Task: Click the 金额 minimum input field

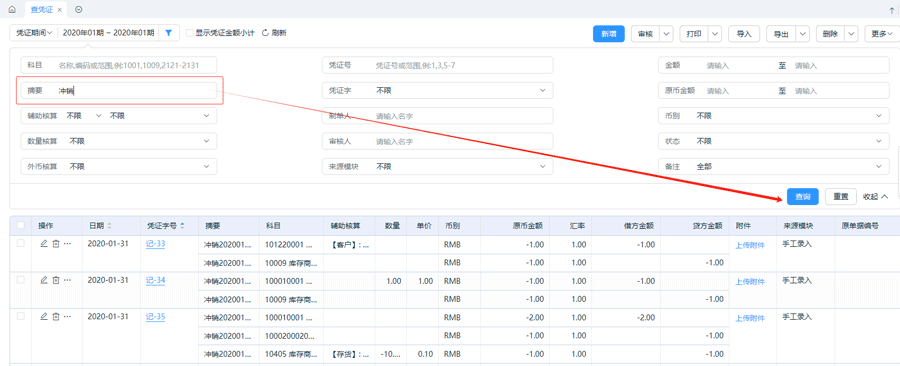Action: coord(738,65)
